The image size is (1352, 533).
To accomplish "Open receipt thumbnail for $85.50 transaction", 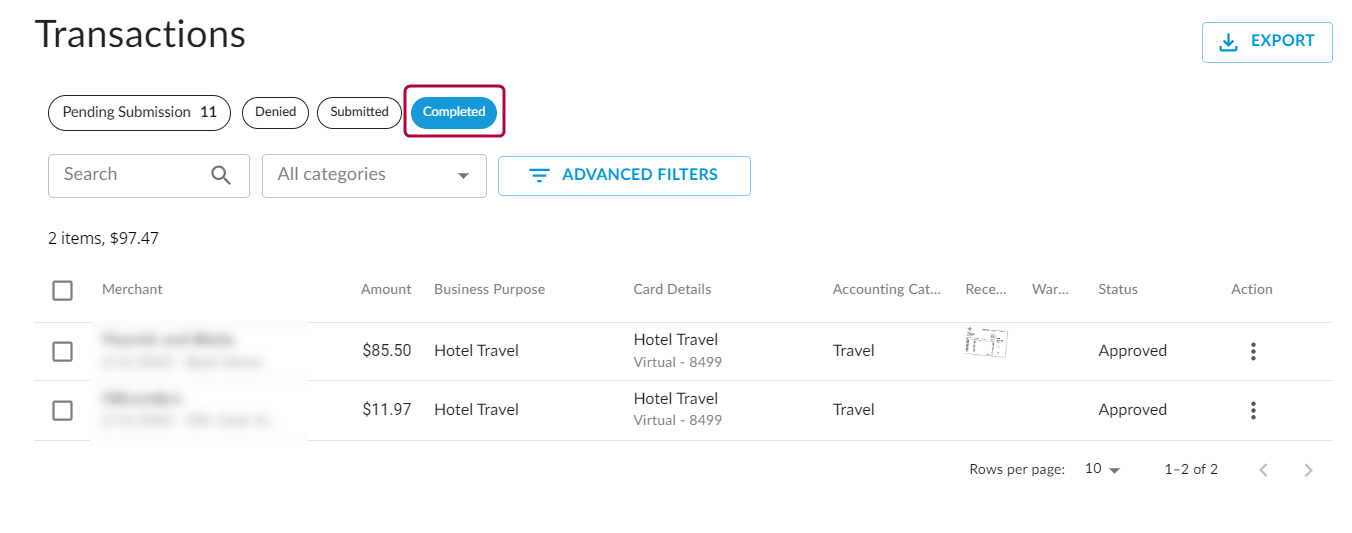I will 986,342.
